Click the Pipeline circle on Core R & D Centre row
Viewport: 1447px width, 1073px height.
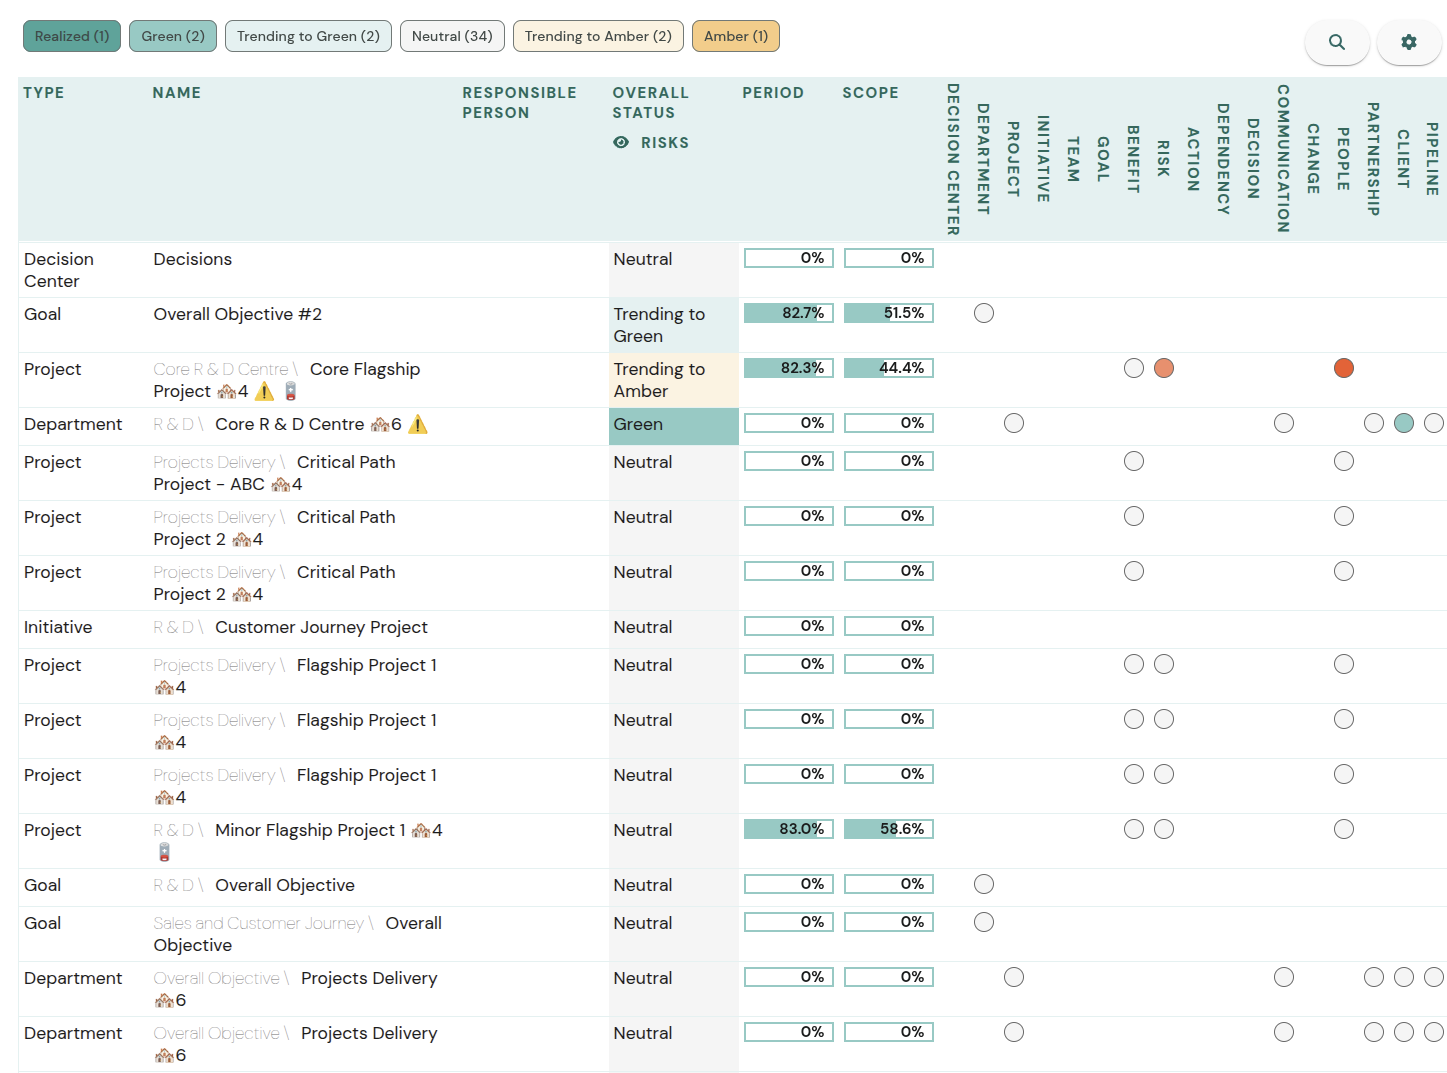tap(1434, 423)
